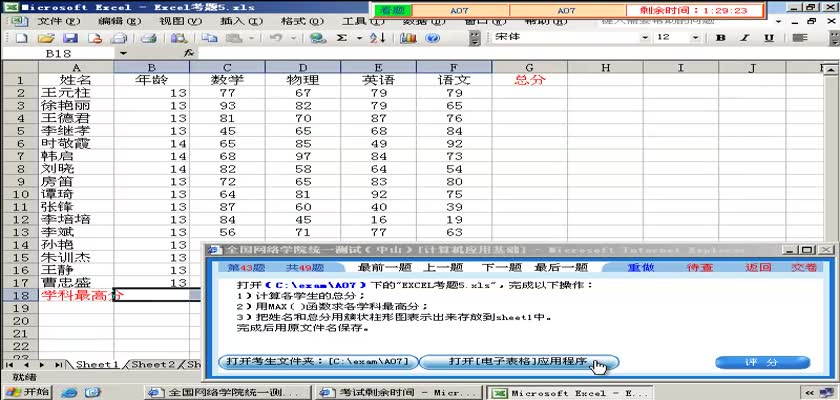Select cell G1 总分
The width and height of the screenshot is (840, 400).
point(529,80)
